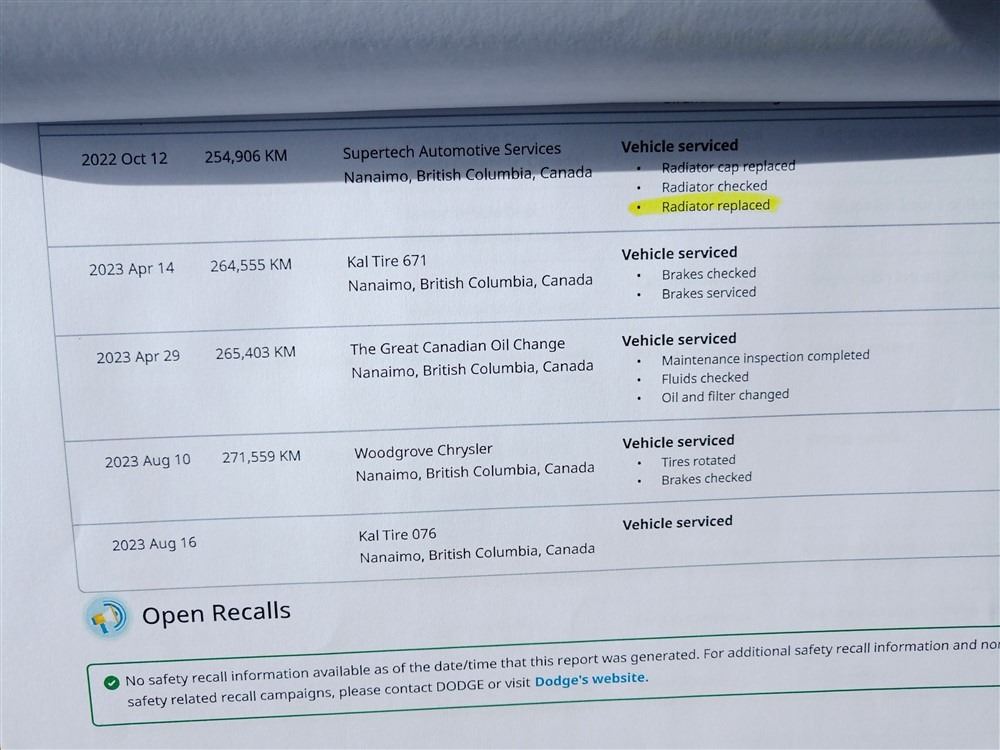Click the Kal Tire 671 service entry
1000x750 pixels.
click(387, 261)
